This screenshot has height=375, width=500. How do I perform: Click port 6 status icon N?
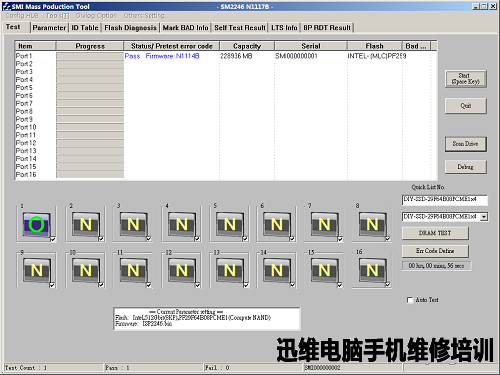point(277,224)
